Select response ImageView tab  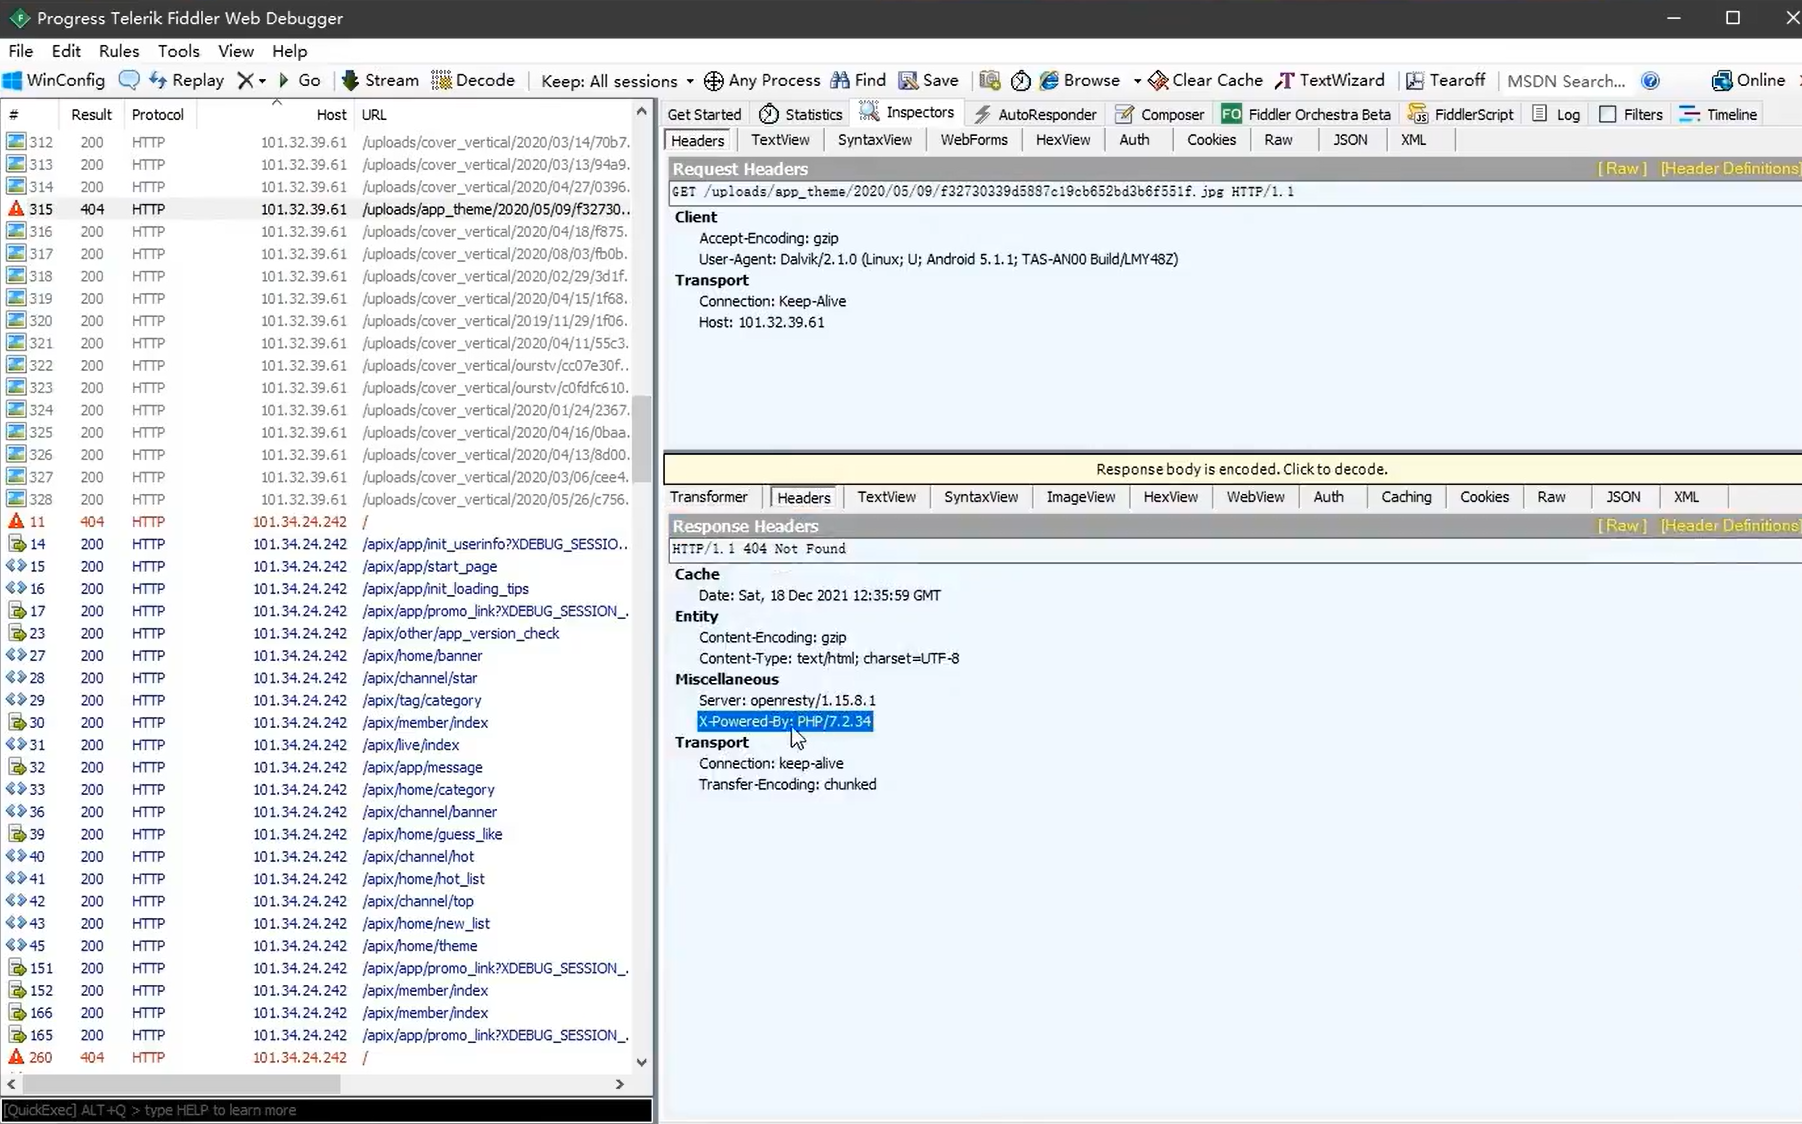point(1080,497)
